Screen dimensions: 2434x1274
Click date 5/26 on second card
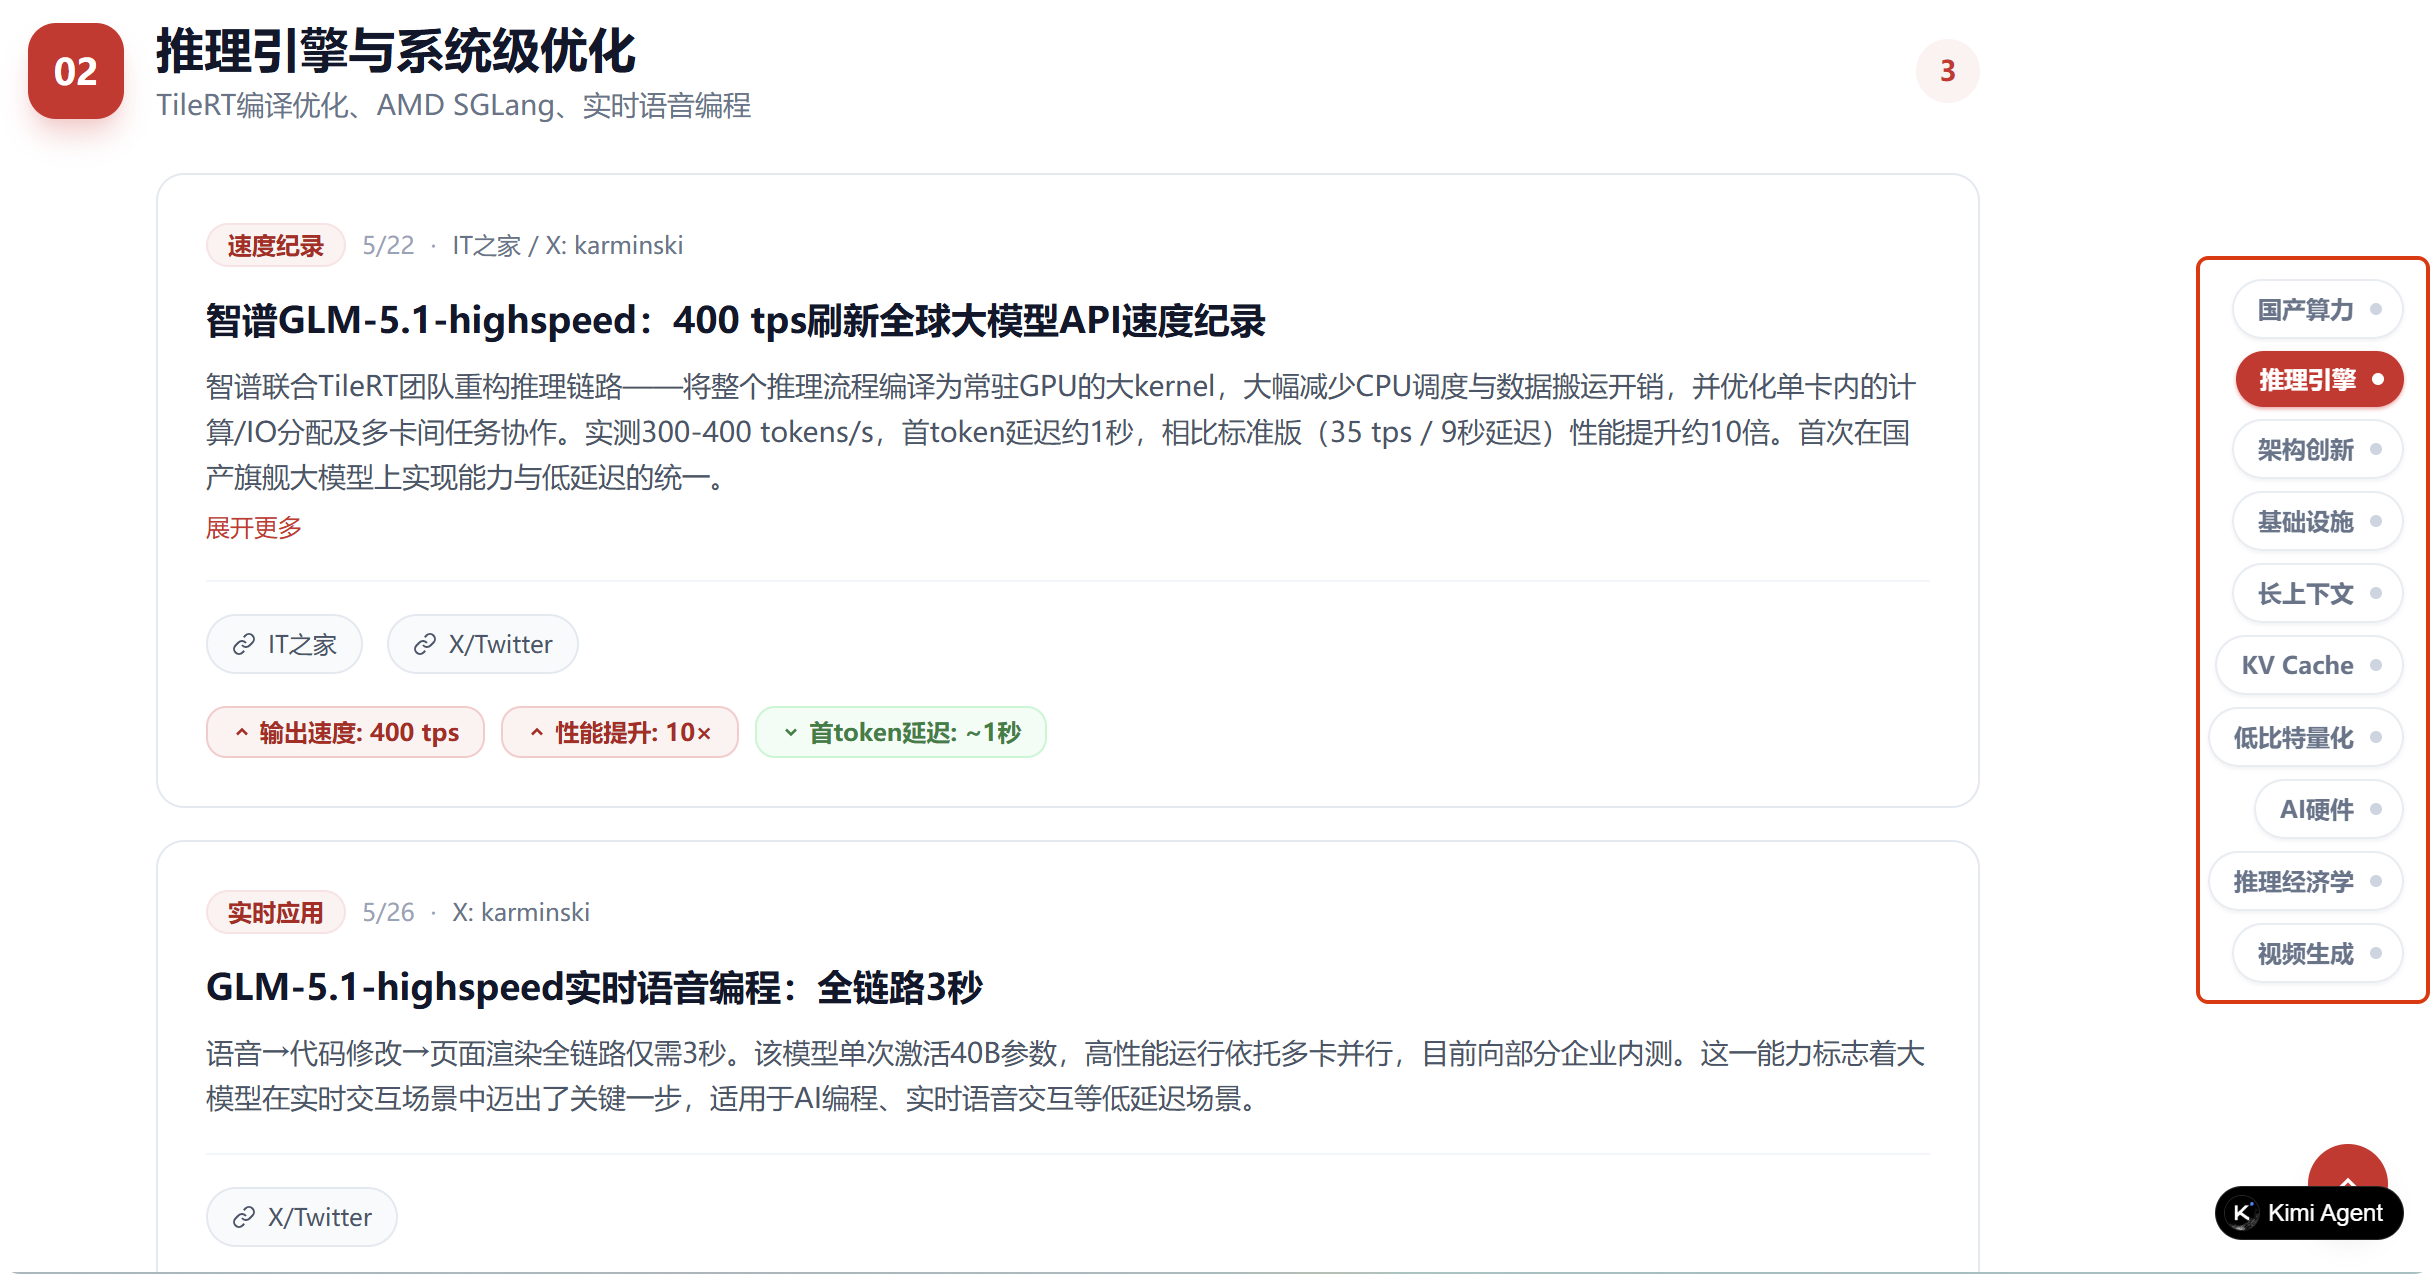point(388,912)
